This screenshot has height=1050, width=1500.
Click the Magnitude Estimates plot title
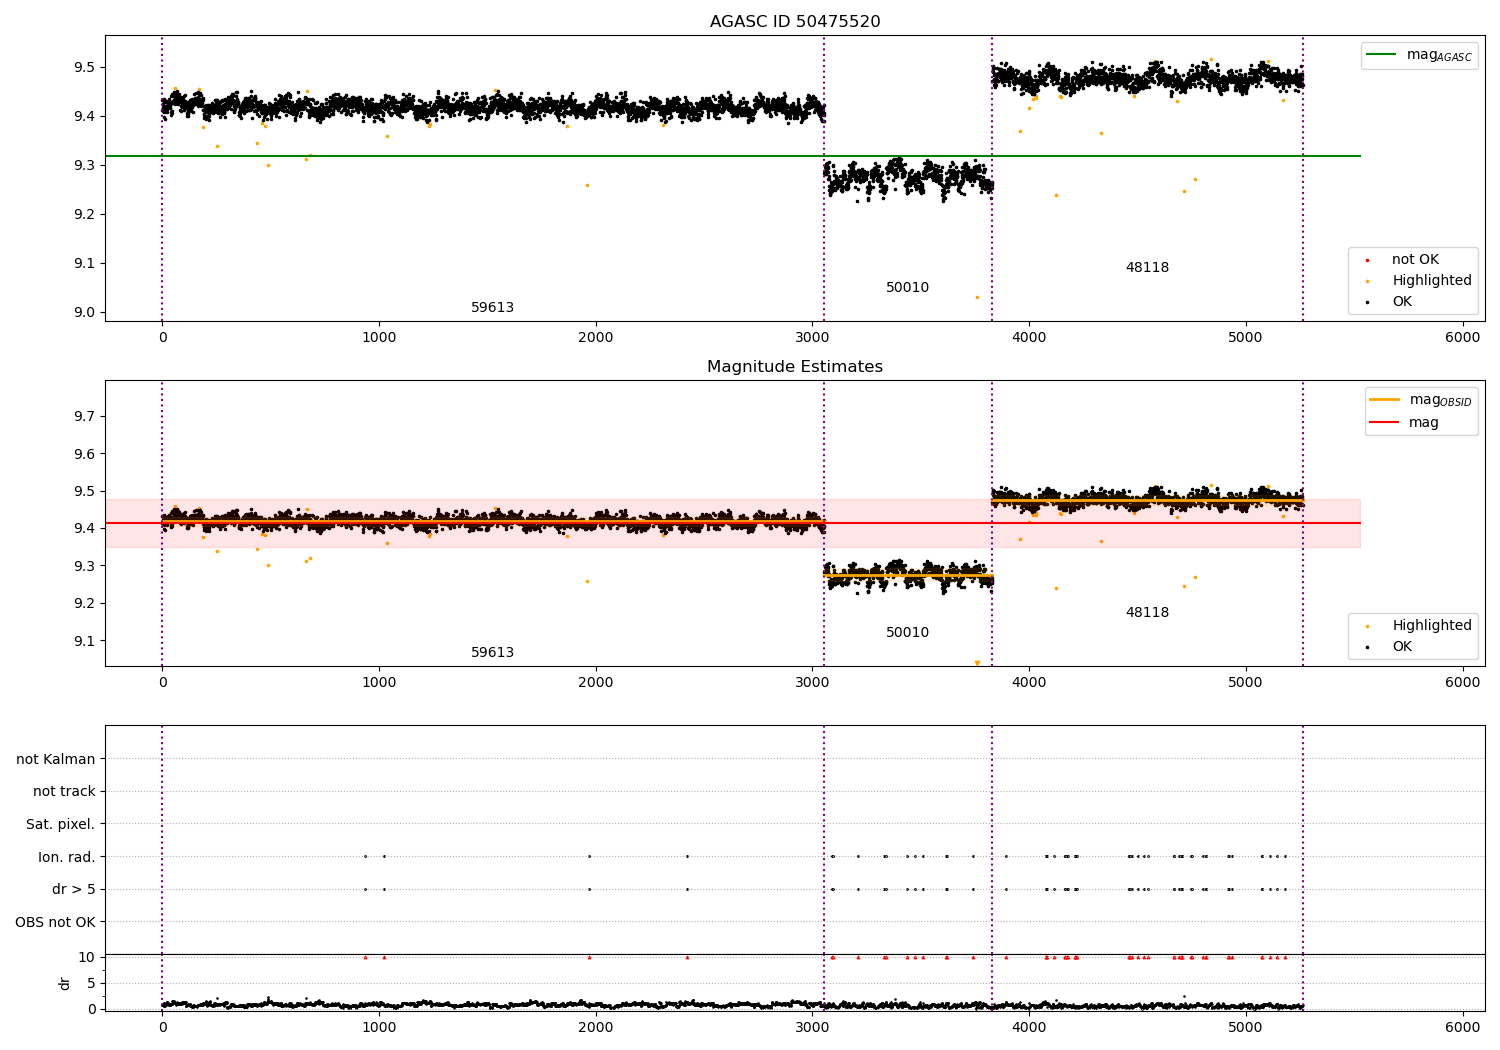pyautogui.click(x=795, y=367)
